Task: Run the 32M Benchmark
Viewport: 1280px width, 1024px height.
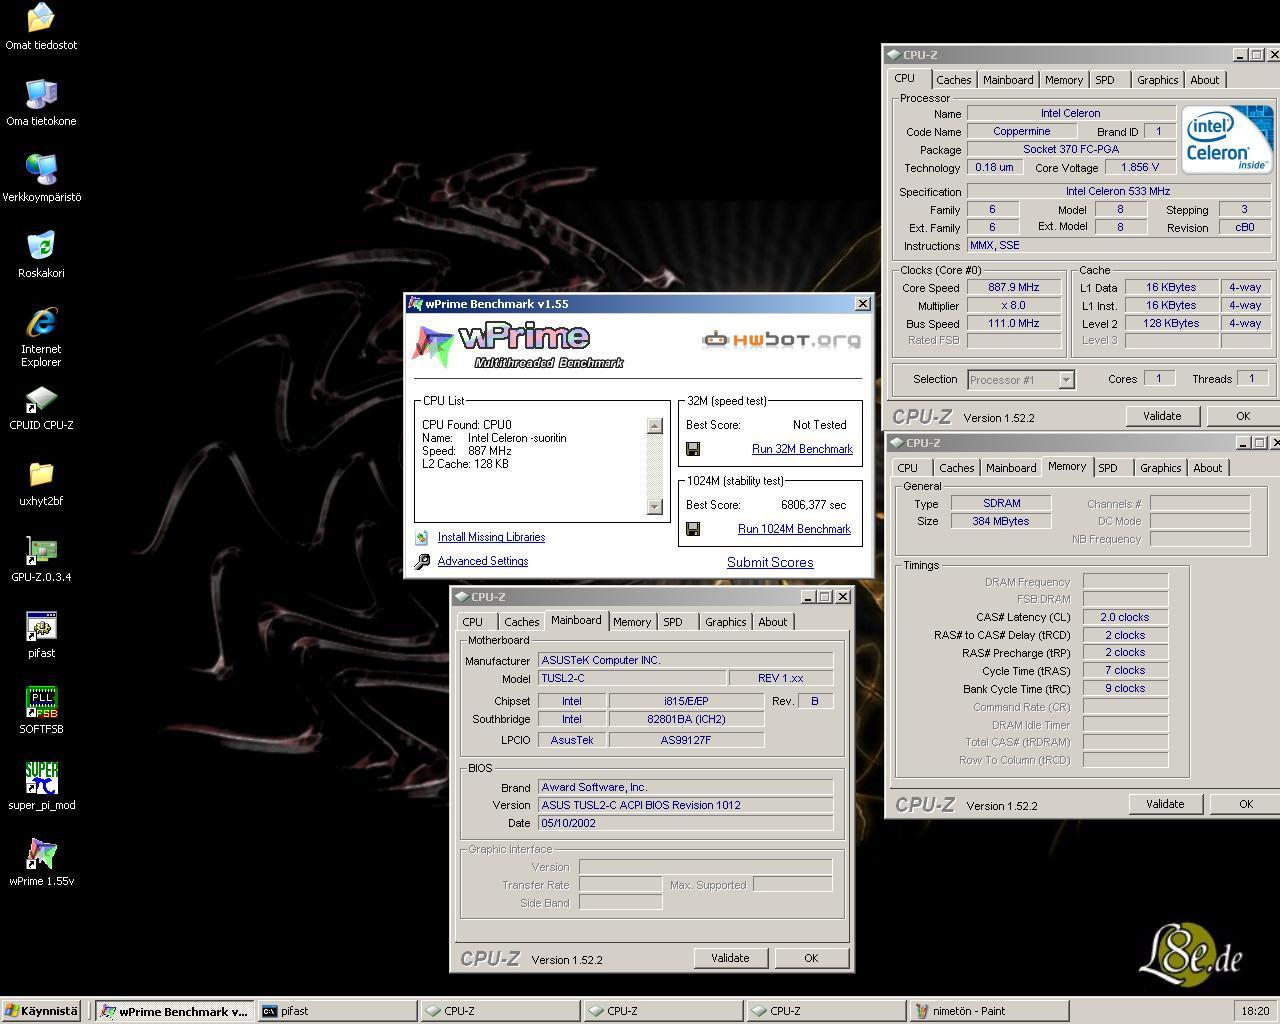Action: click(x=802, y=449)
